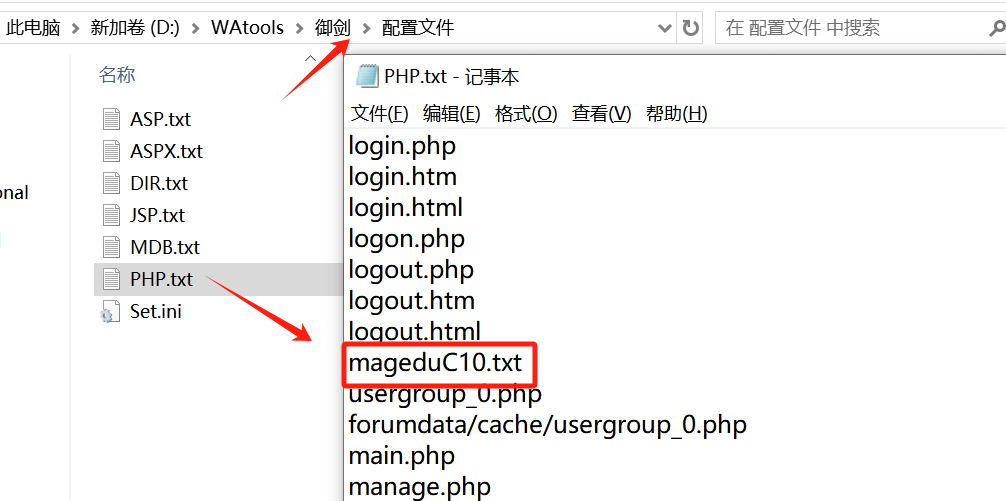
Task: Open the 格式(O) menu in Notepad
Action: [x=526, y=114]
